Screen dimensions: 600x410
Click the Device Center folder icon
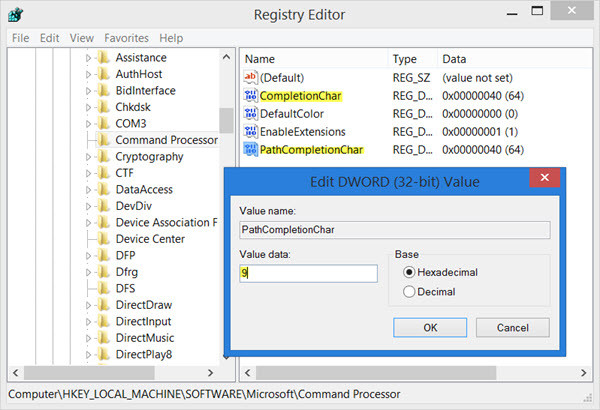(103, 238)
